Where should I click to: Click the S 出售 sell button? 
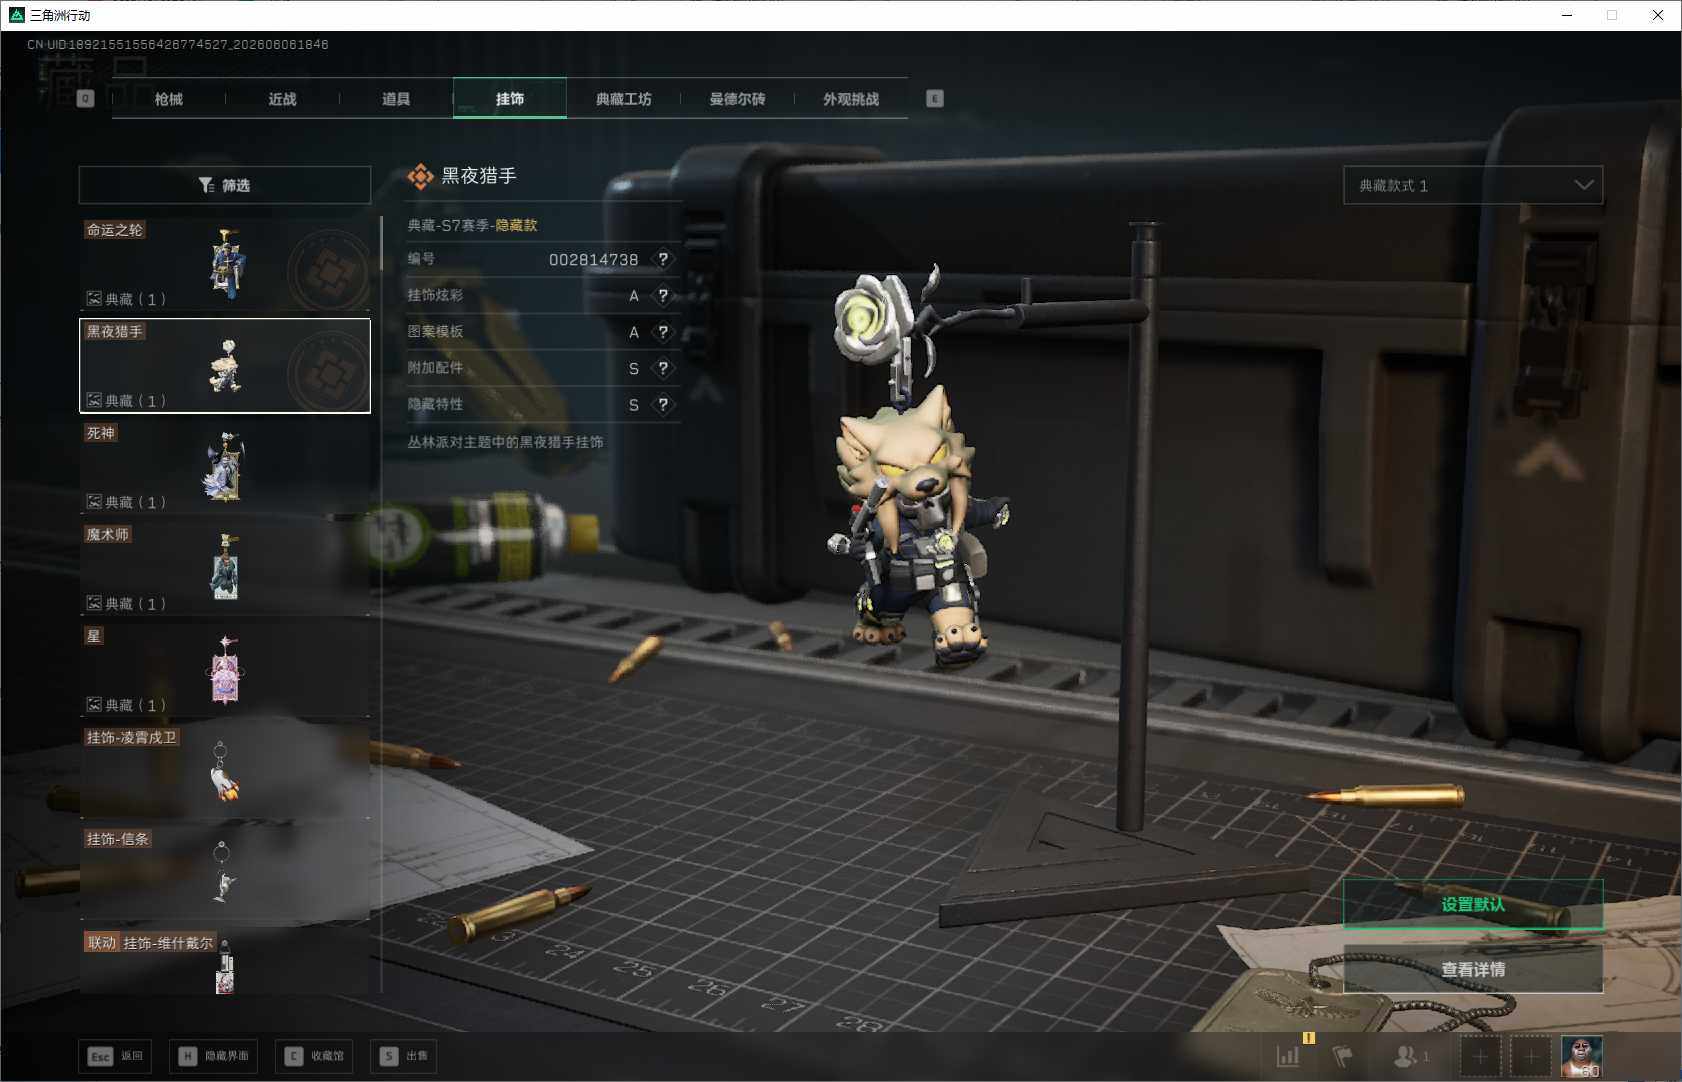click(404, 1056)
